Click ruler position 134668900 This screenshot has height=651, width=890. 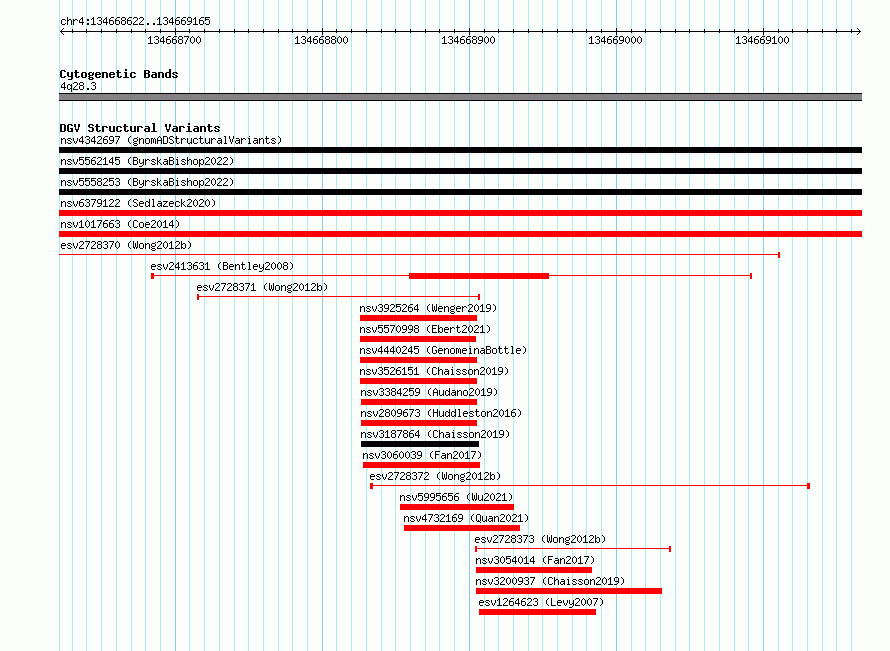click(x=468, y=40)
